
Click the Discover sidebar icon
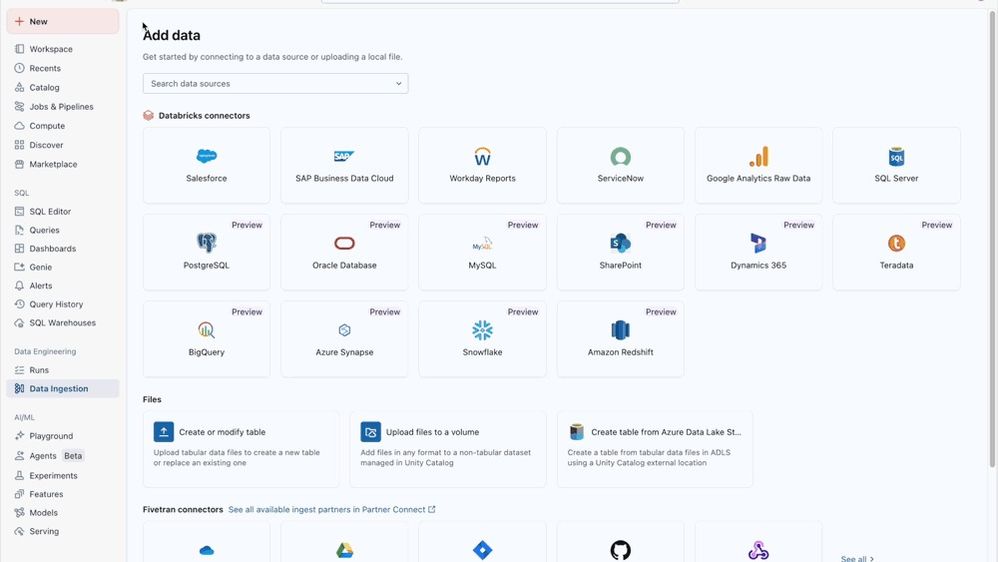(19, 145)
